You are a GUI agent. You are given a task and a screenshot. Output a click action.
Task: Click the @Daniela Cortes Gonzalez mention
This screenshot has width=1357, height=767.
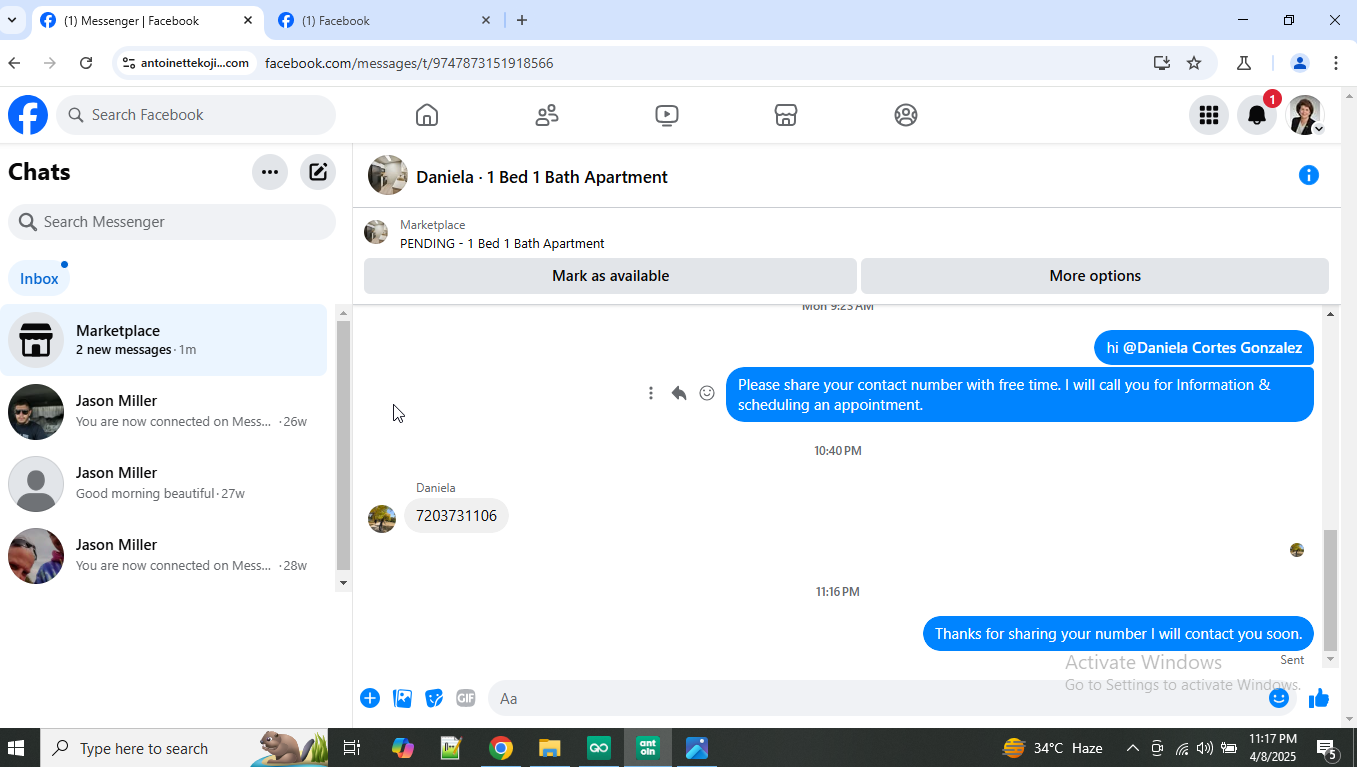1212,348
